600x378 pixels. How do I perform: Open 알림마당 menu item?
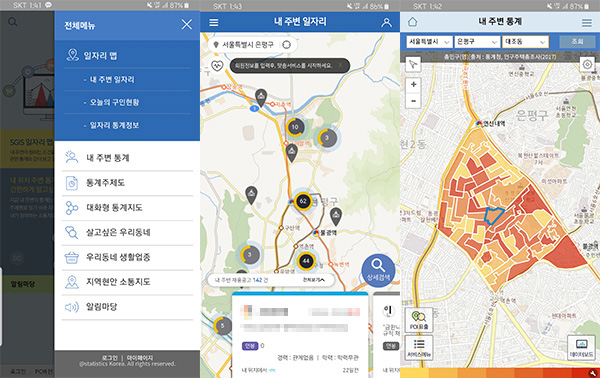pos(127,307)
